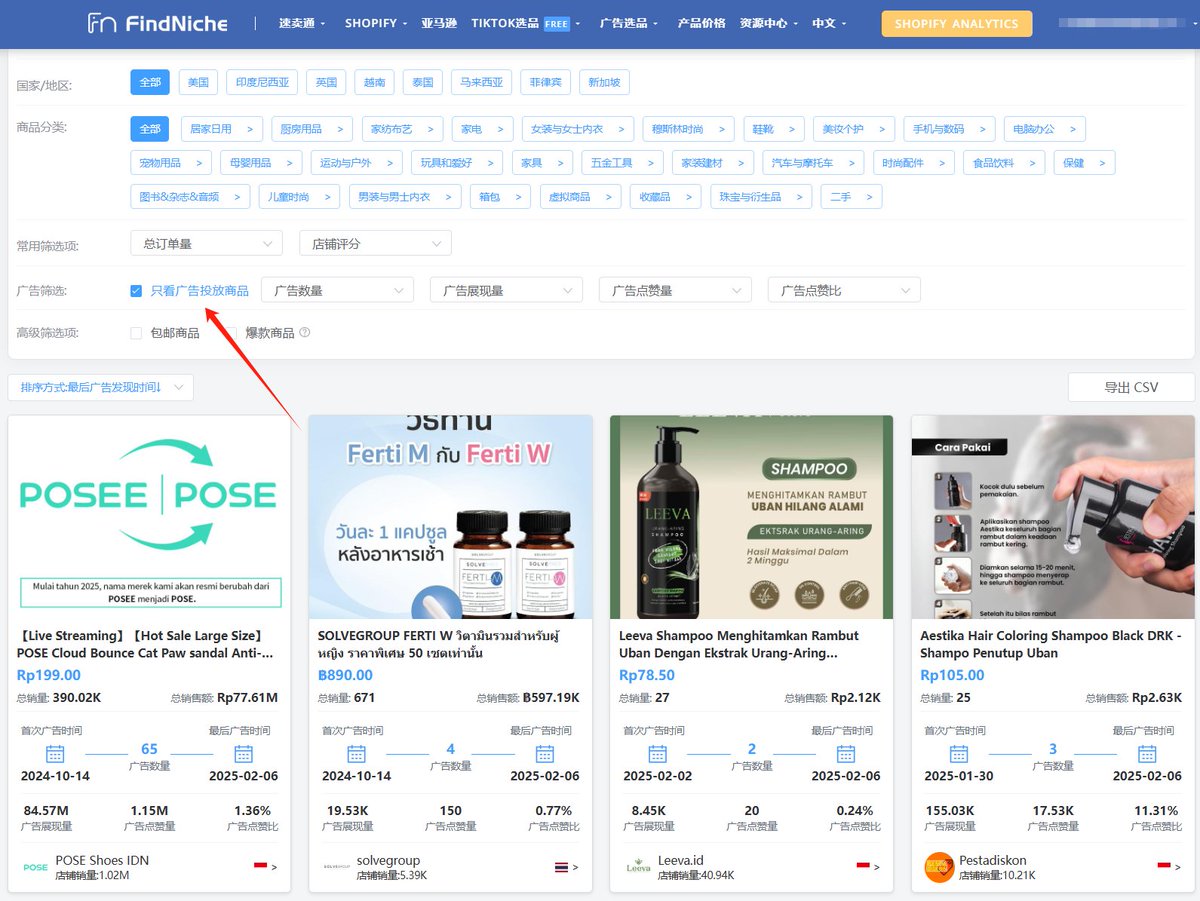Click first-ad-time calendar icon on Aestika Shampoo card
The width and height of the screenshot is (1200, 901).
959,753
